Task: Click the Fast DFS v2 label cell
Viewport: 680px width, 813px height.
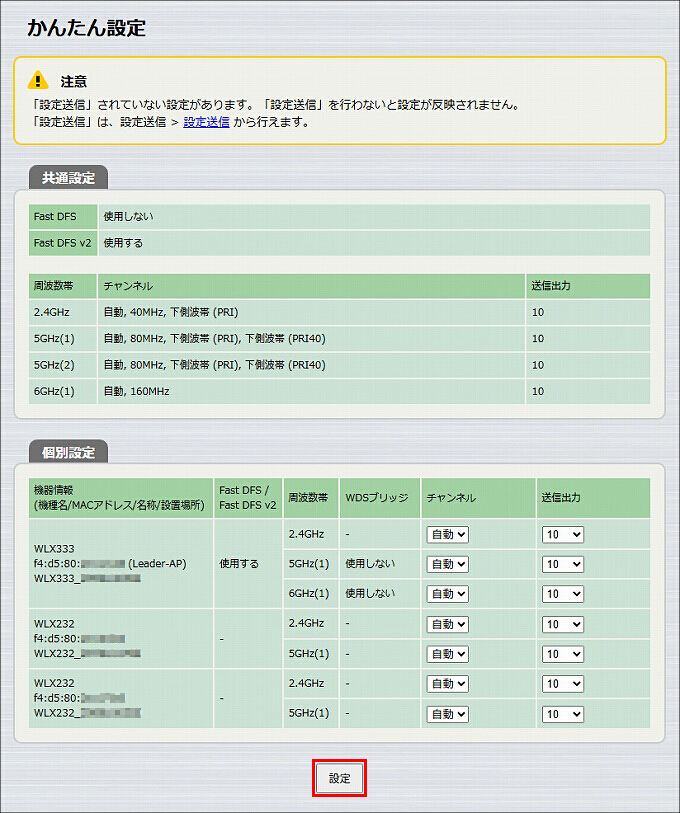Action: point(63,243)
